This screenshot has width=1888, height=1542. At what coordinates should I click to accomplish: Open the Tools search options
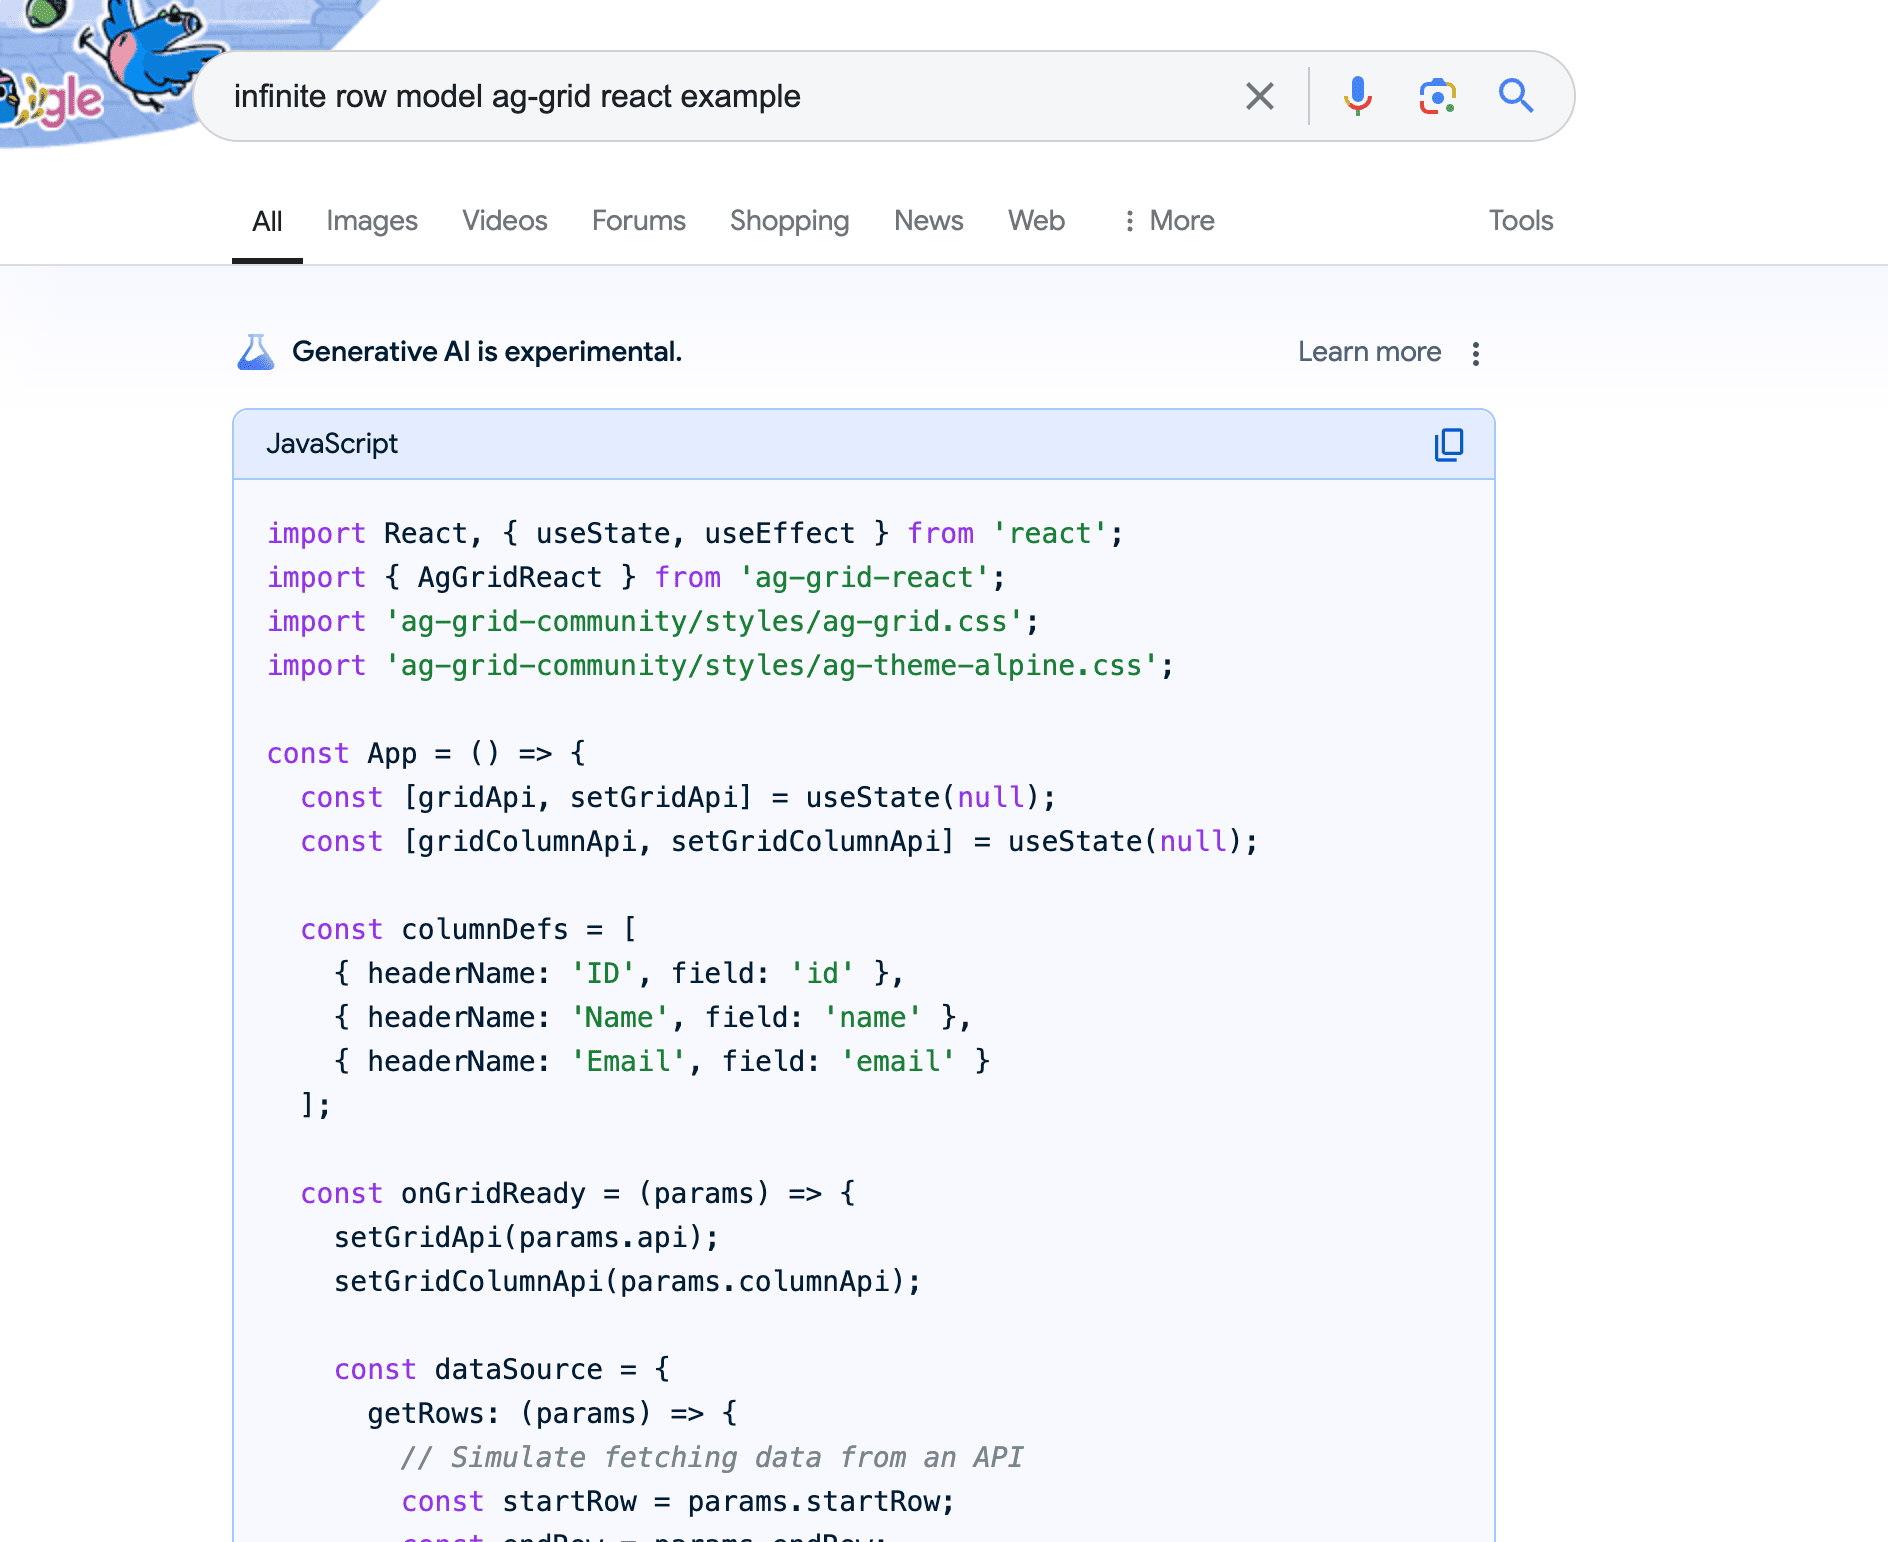[1520, 221]
